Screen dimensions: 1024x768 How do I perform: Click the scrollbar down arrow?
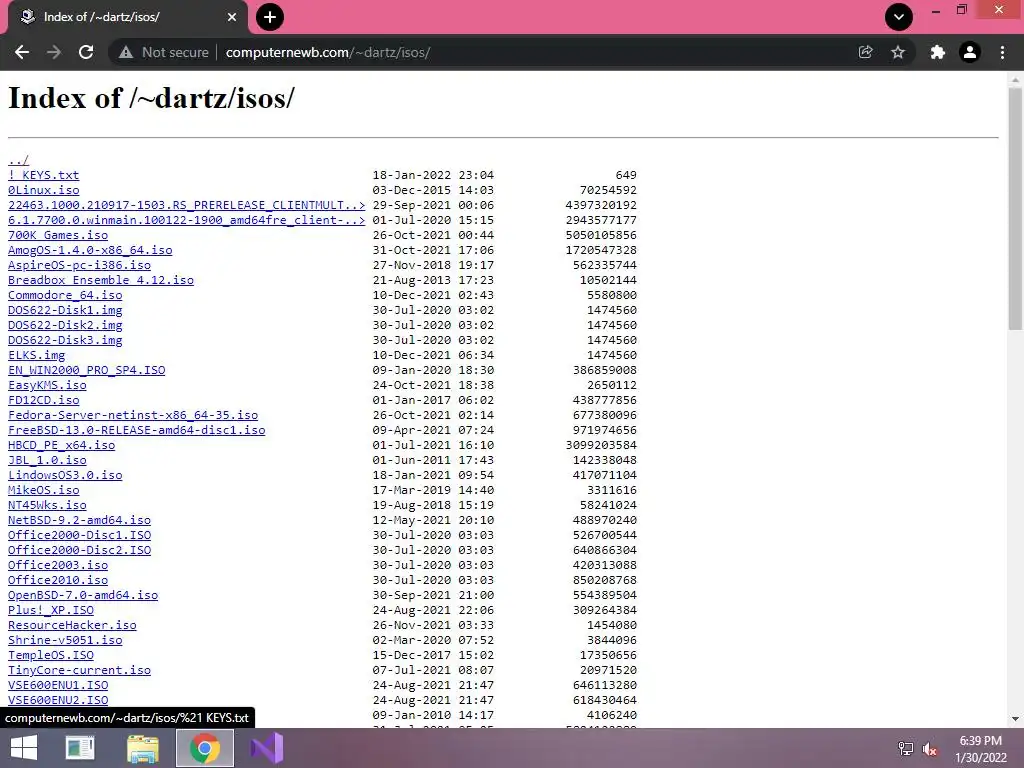[1015, 719]
